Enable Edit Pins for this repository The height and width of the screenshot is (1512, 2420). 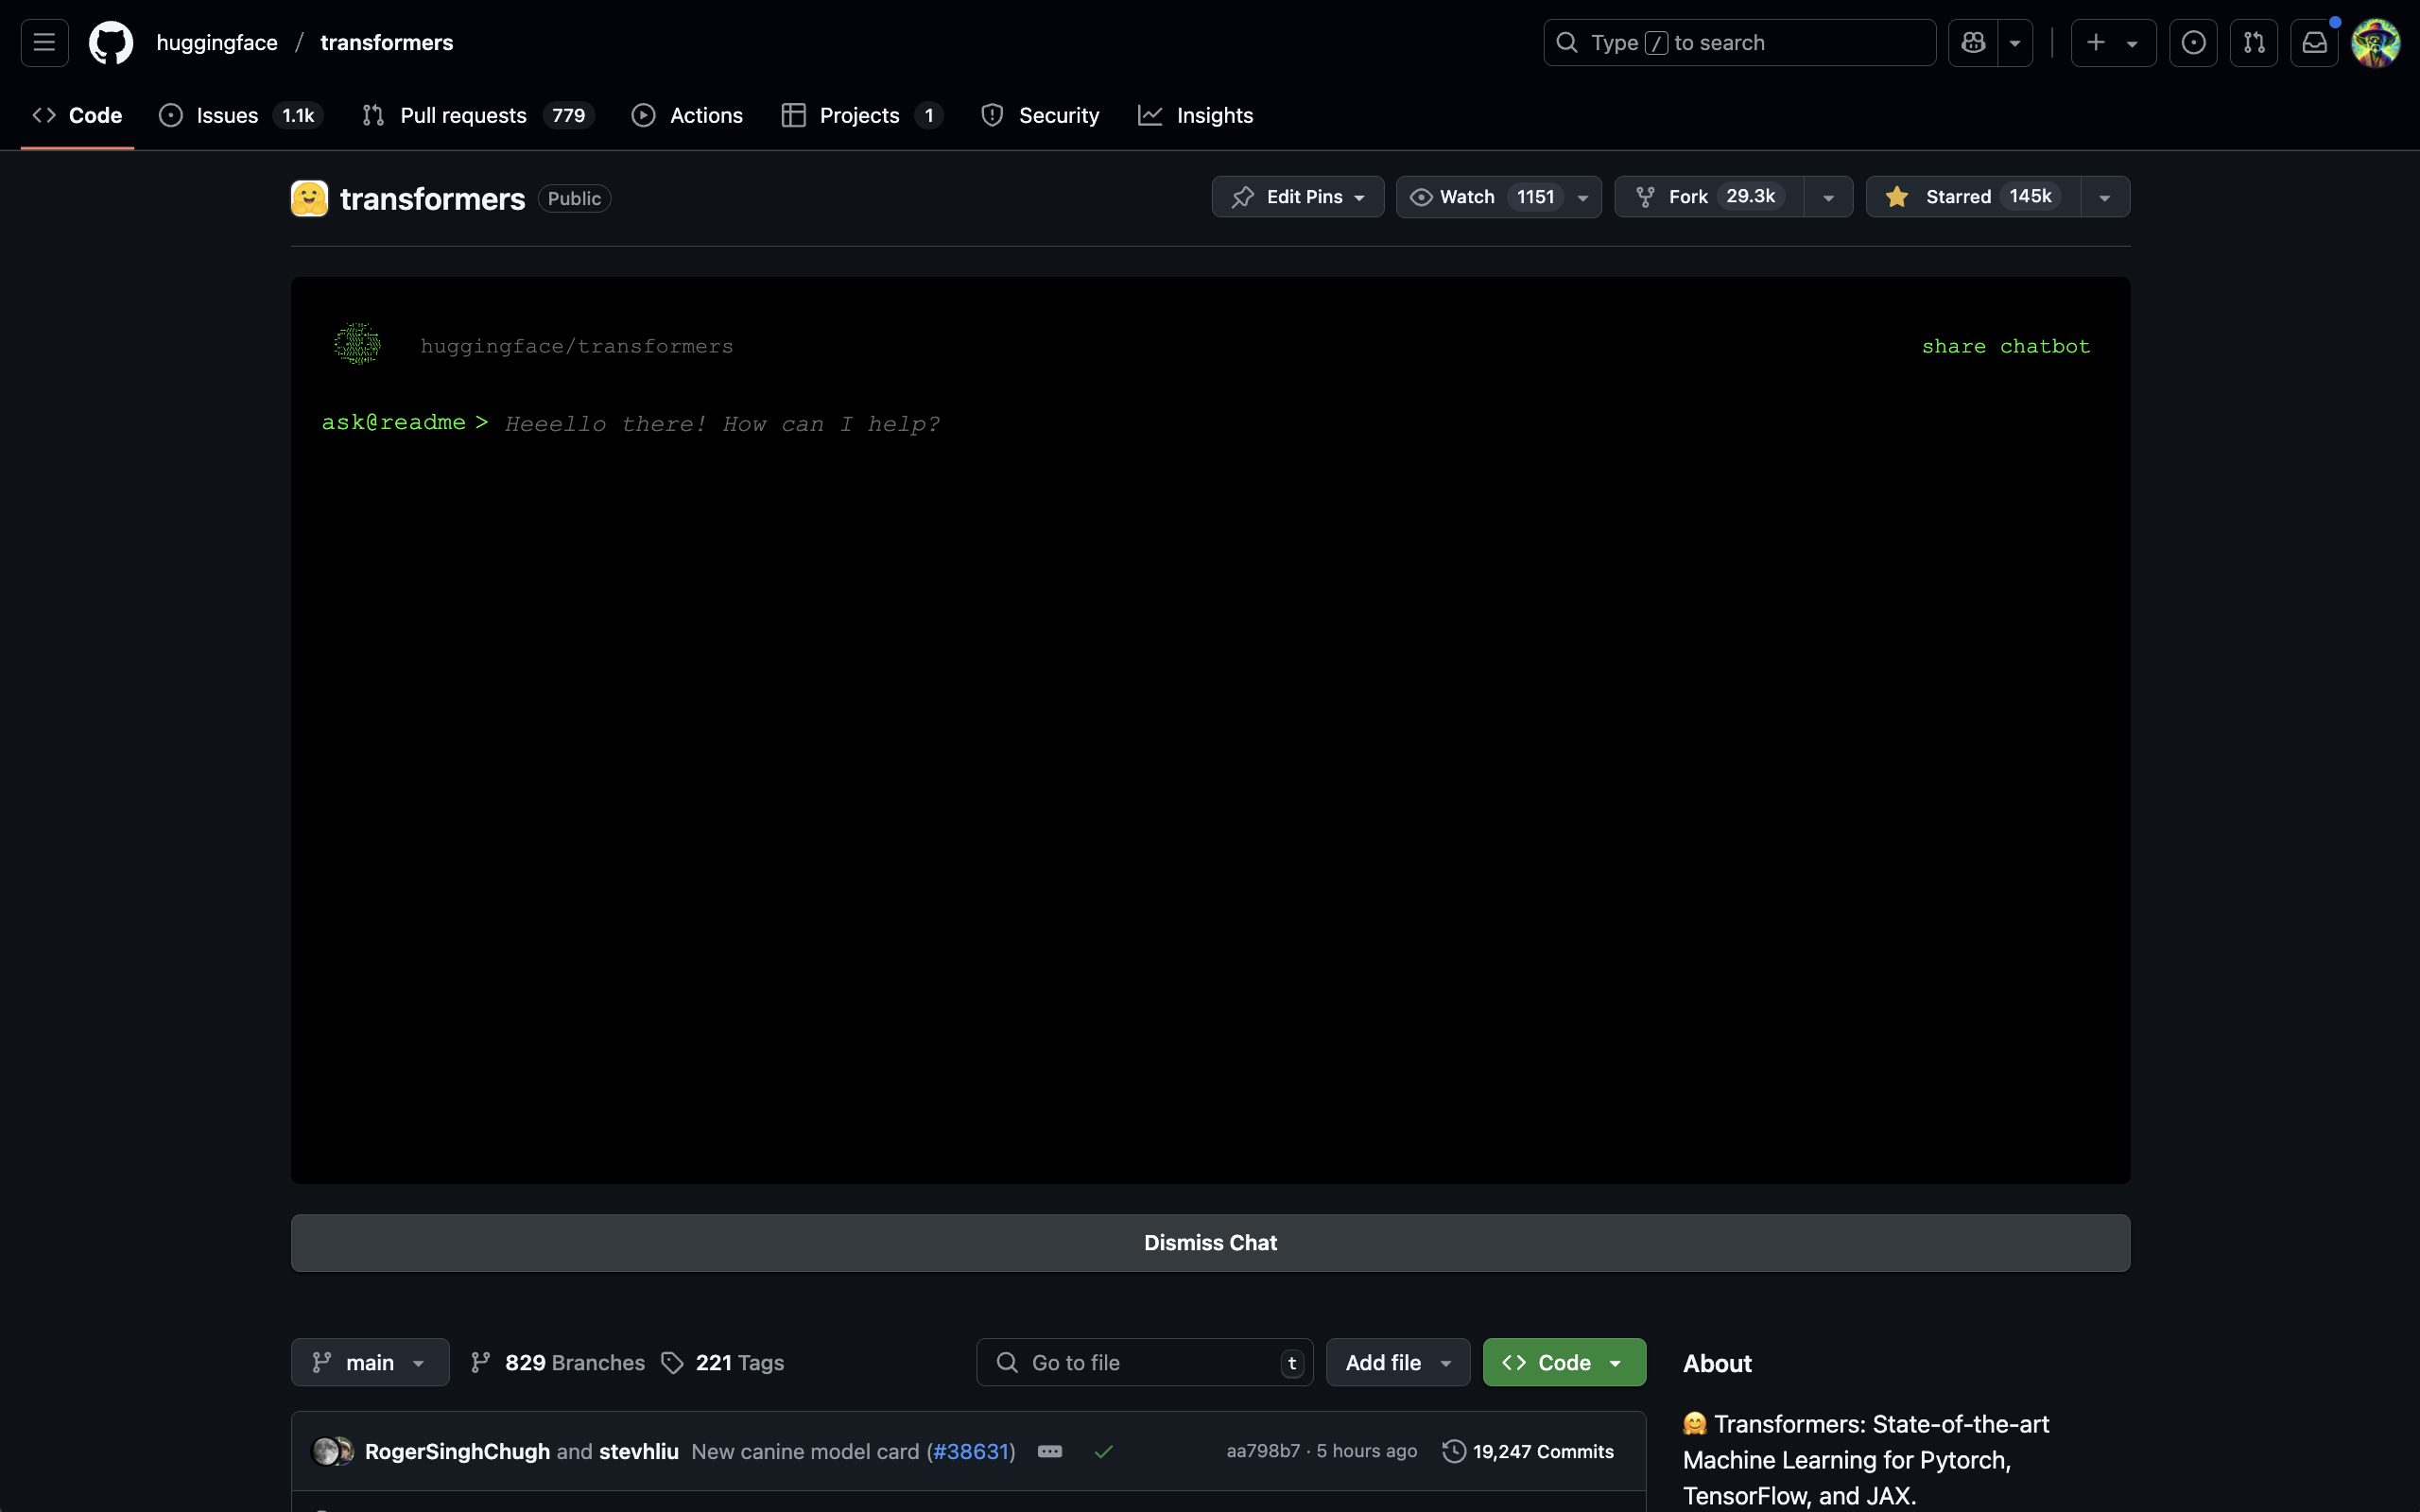pos(1296,196)
